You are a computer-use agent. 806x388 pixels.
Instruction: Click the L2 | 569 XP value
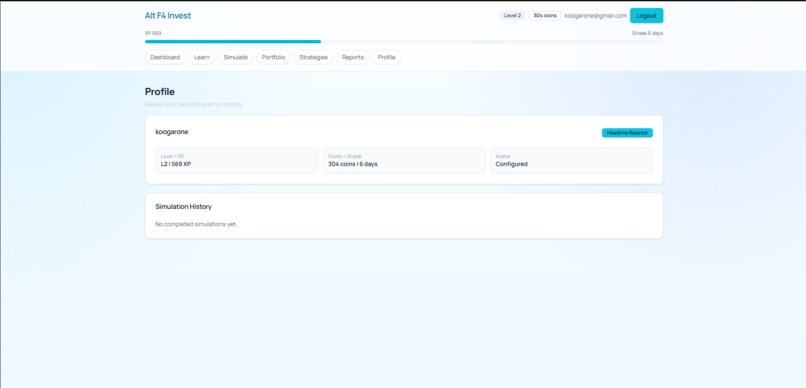[x=176, y=164]
